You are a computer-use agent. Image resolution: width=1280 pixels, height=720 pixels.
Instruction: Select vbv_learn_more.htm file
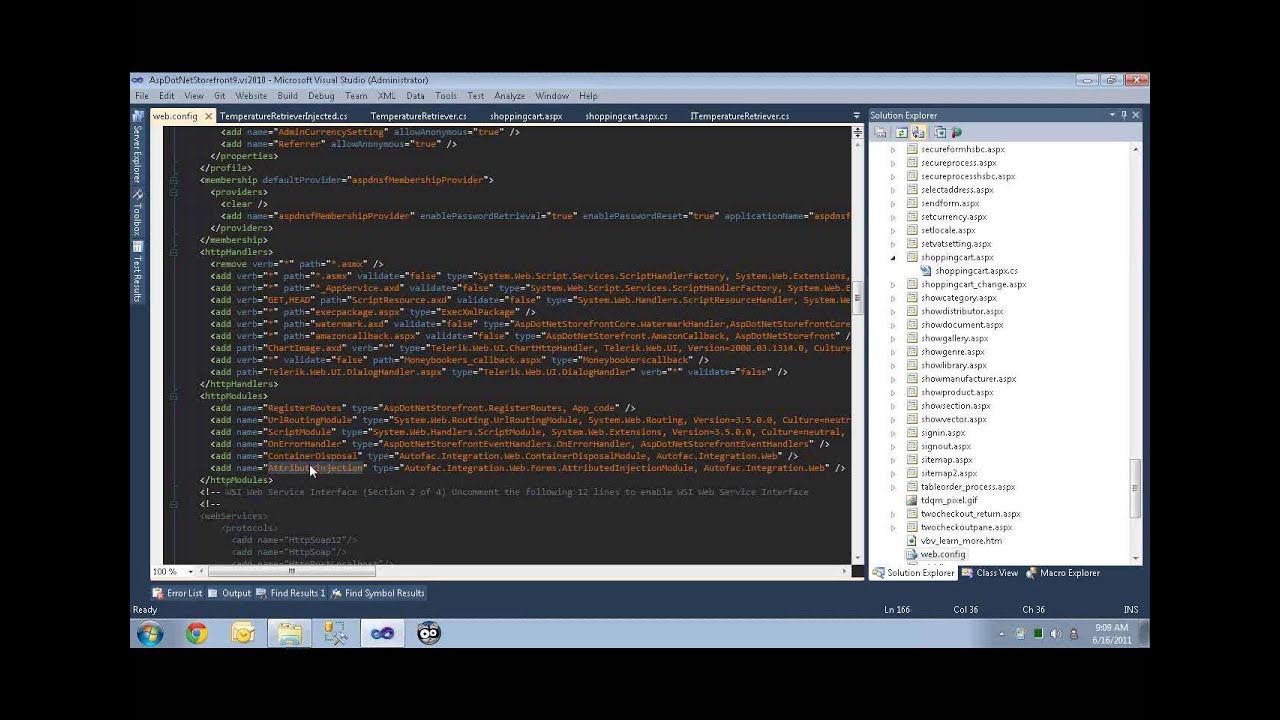pyautogui.click(x=961, y=541)
